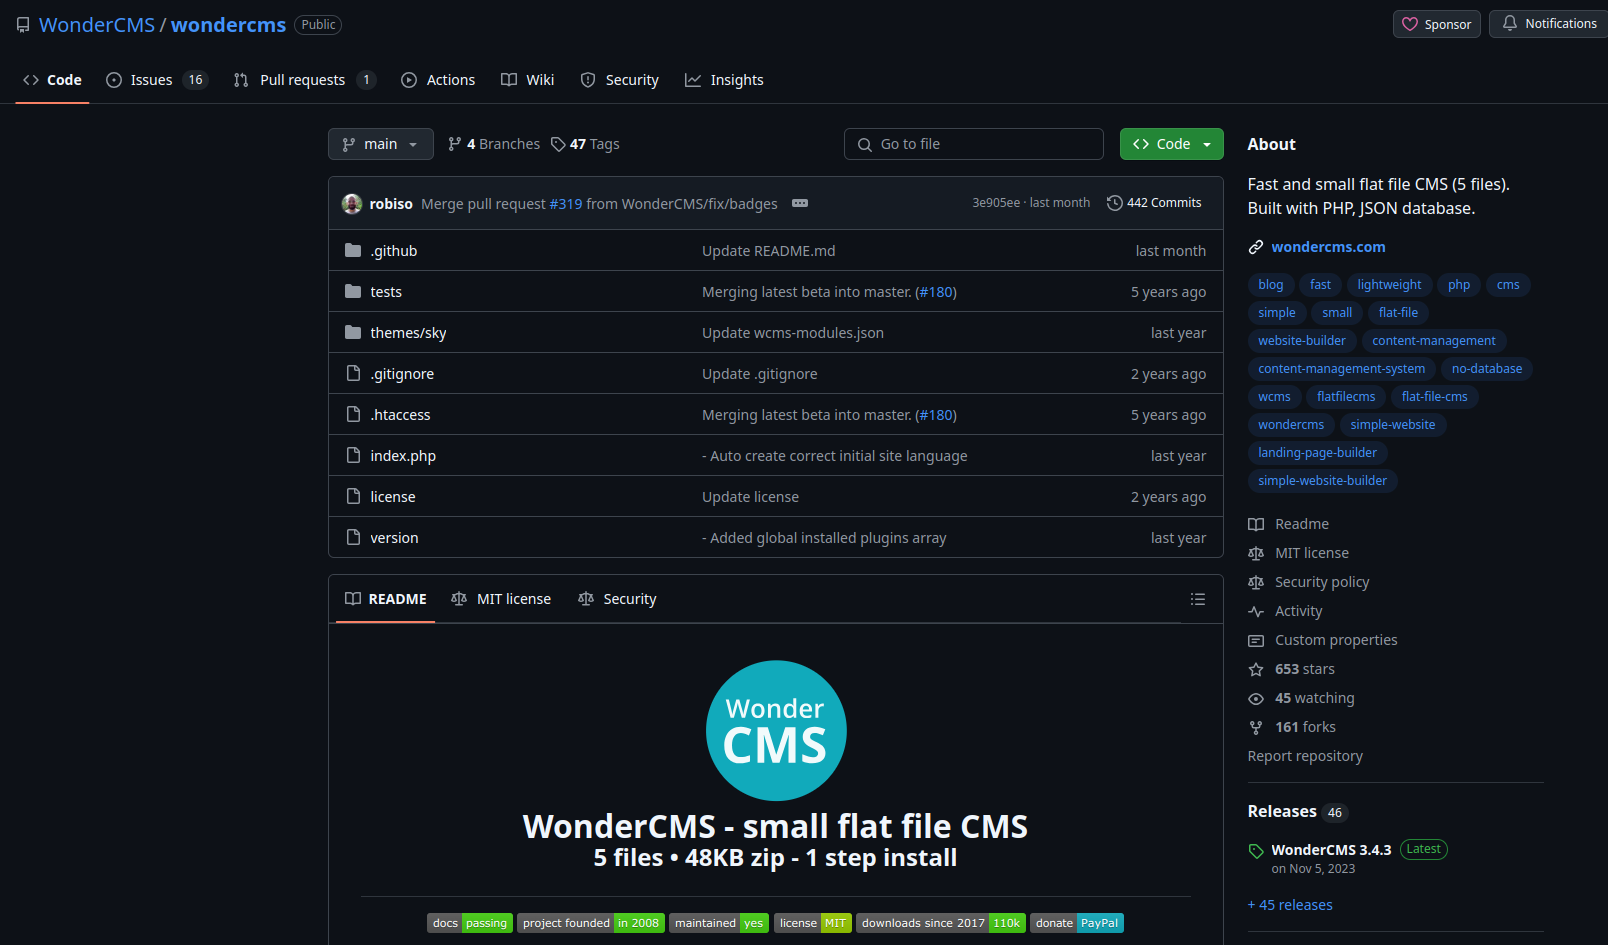Screen dimensions: 1608x945
Task: Select the lightweight topic tag
Action: click(x=1389, y=285)
